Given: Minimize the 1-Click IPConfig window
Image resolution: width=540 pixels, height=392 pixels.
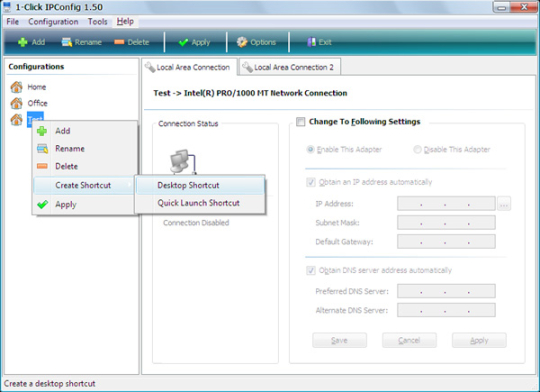Looking at the screenshot, I should click(501, 7).
